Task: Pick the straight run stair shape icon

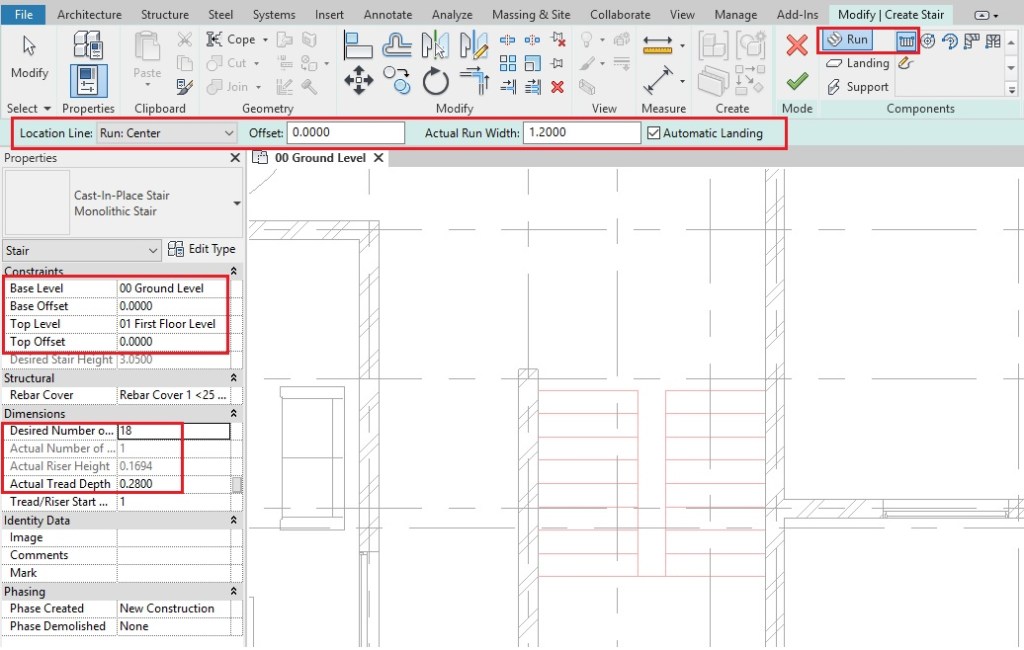Action: coord(907,40)
